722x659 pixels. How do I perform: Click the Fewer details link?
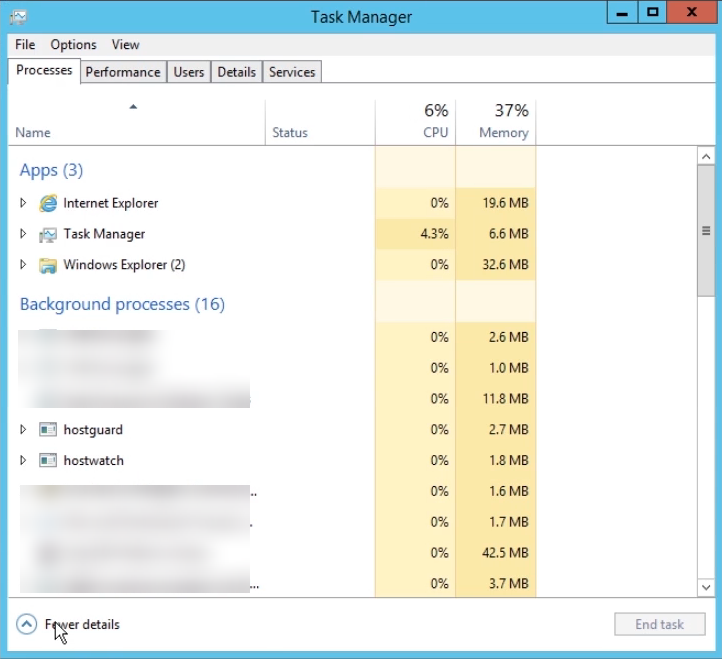click(82, 624)
